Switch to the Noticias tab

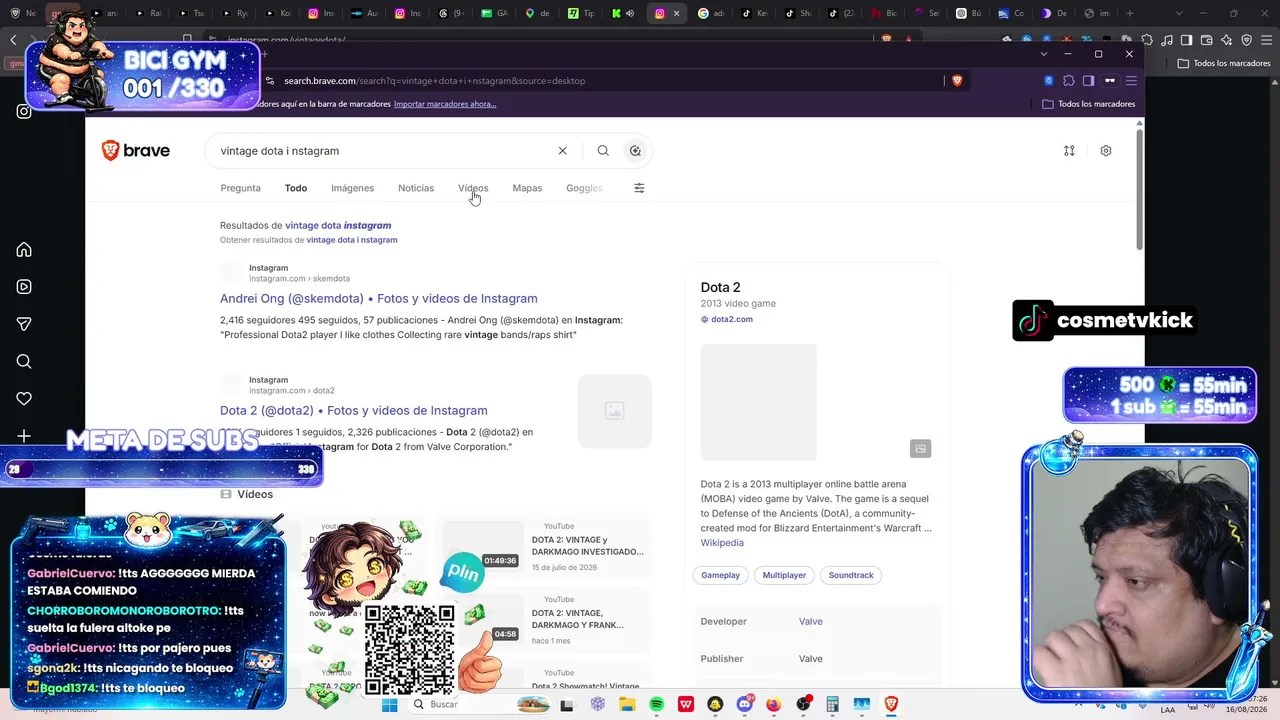click(x=416, y=188)
